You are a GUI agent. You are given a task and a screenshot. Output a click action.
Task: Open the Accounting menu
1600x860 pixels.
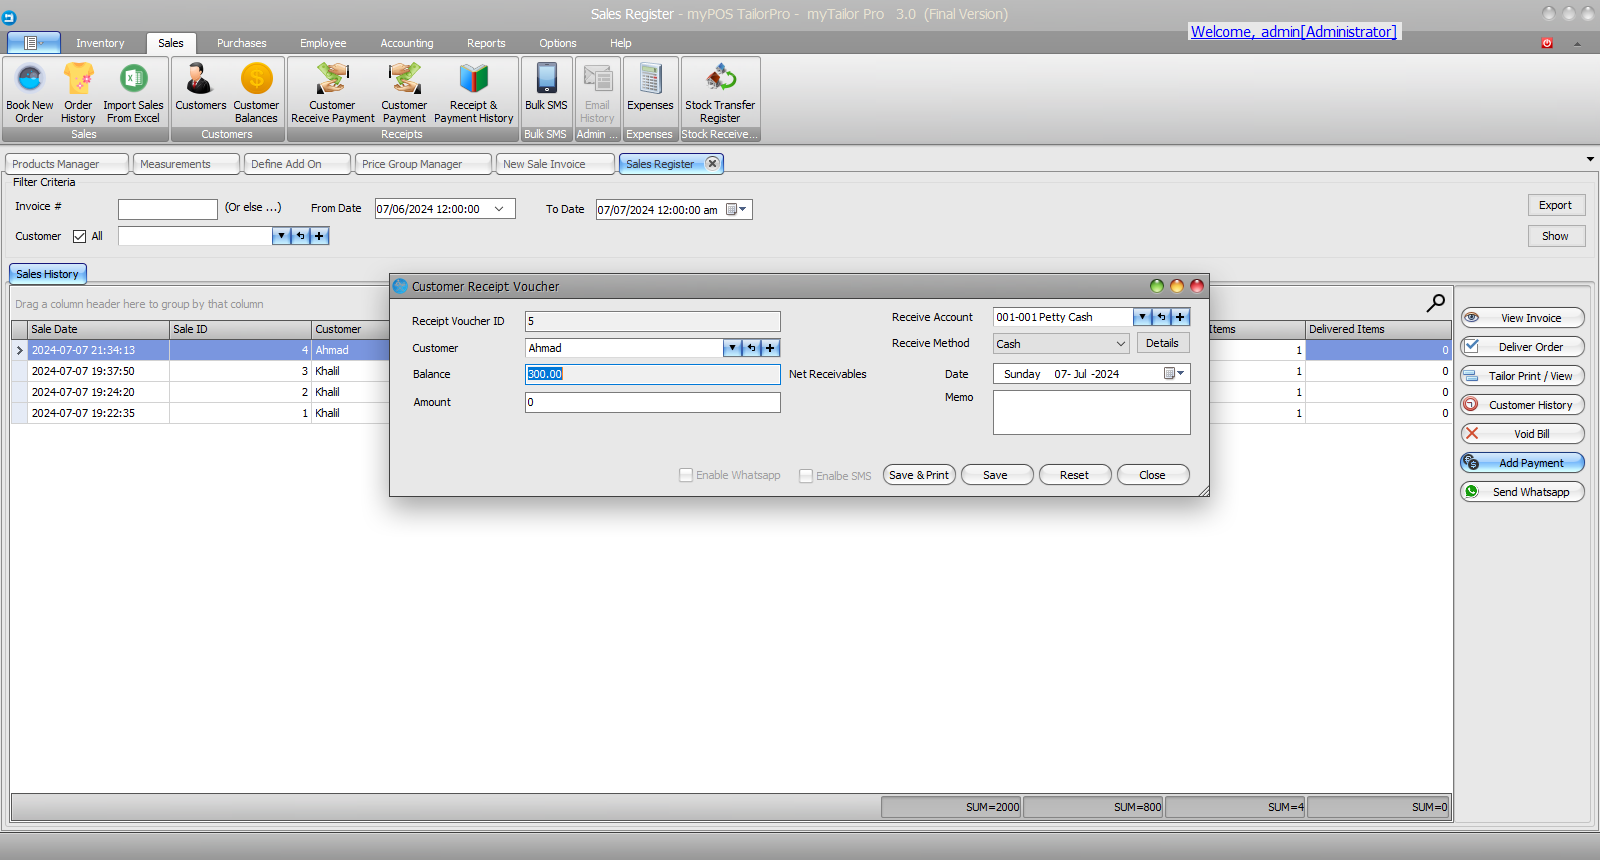tap(406, 43)
